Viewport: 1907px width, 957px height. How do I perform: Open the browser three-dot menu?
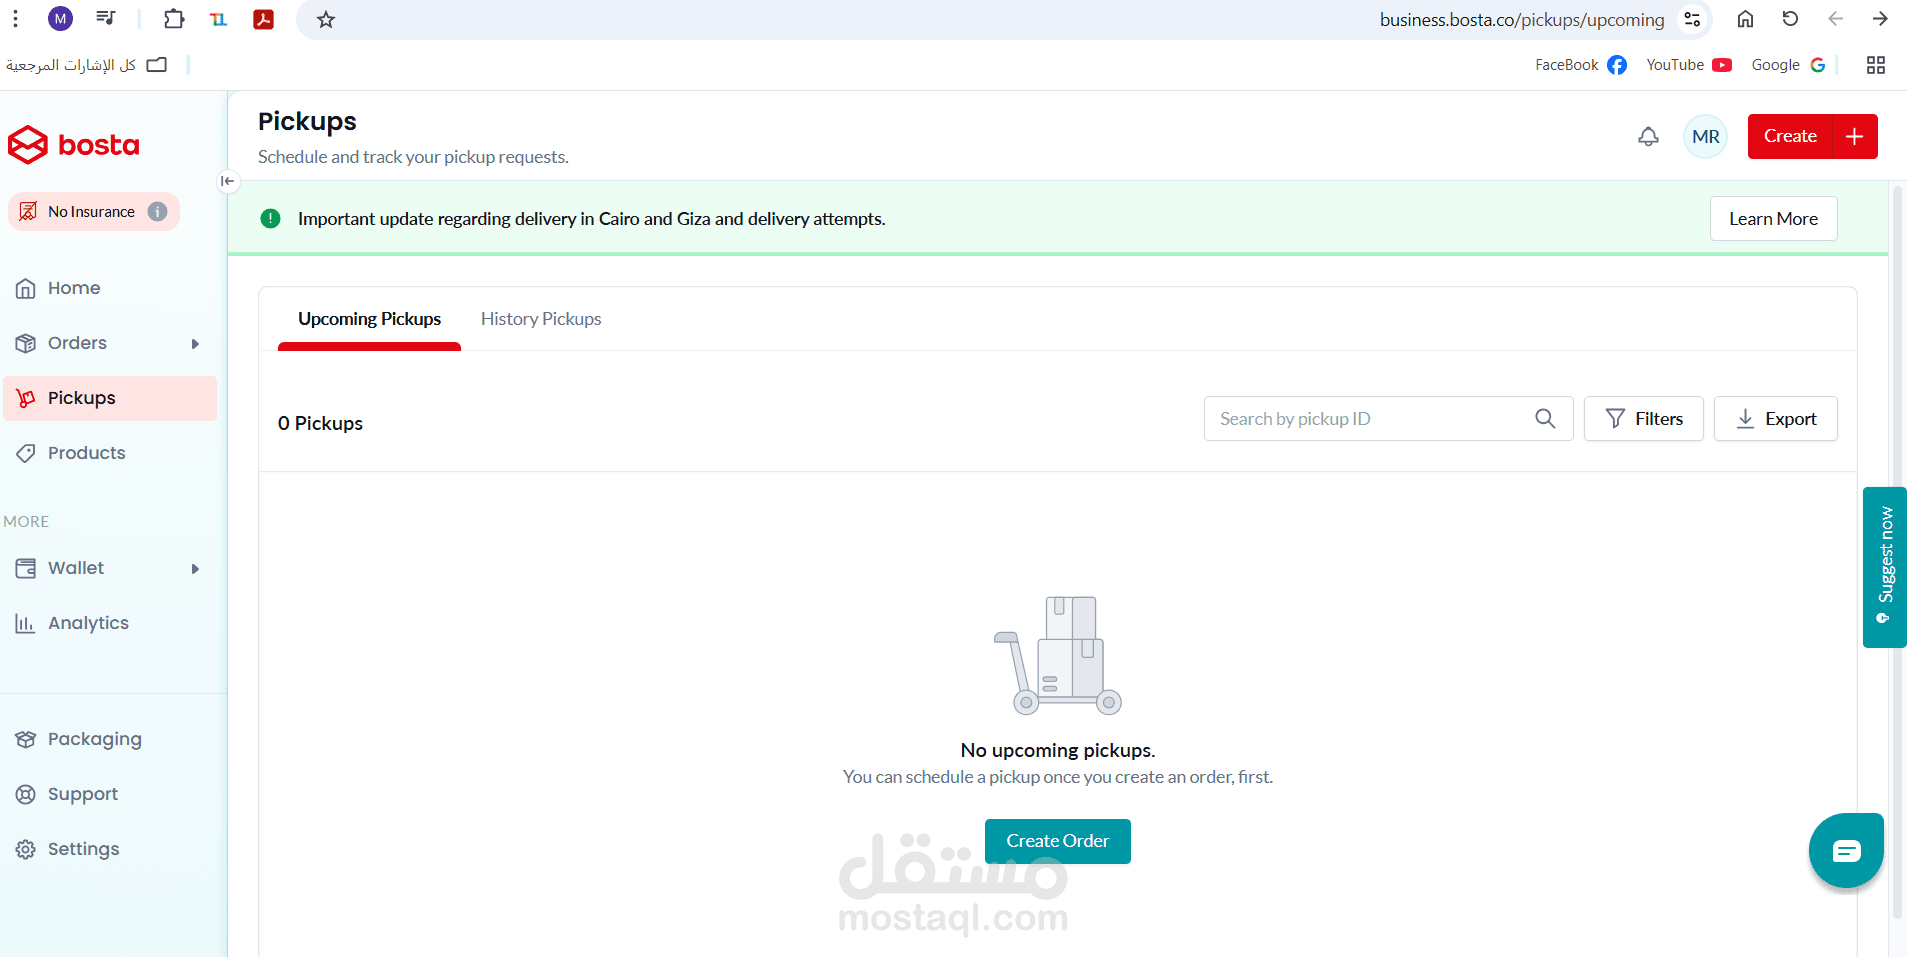(15, 18)
